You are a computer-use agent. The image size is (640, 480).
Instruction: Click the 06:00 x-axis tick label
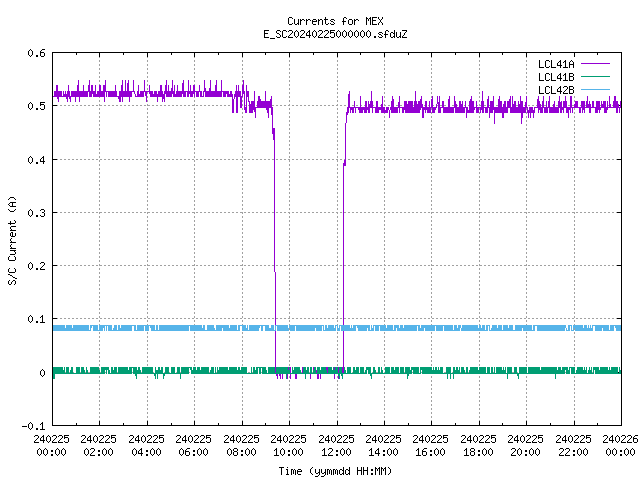(193, 452)
